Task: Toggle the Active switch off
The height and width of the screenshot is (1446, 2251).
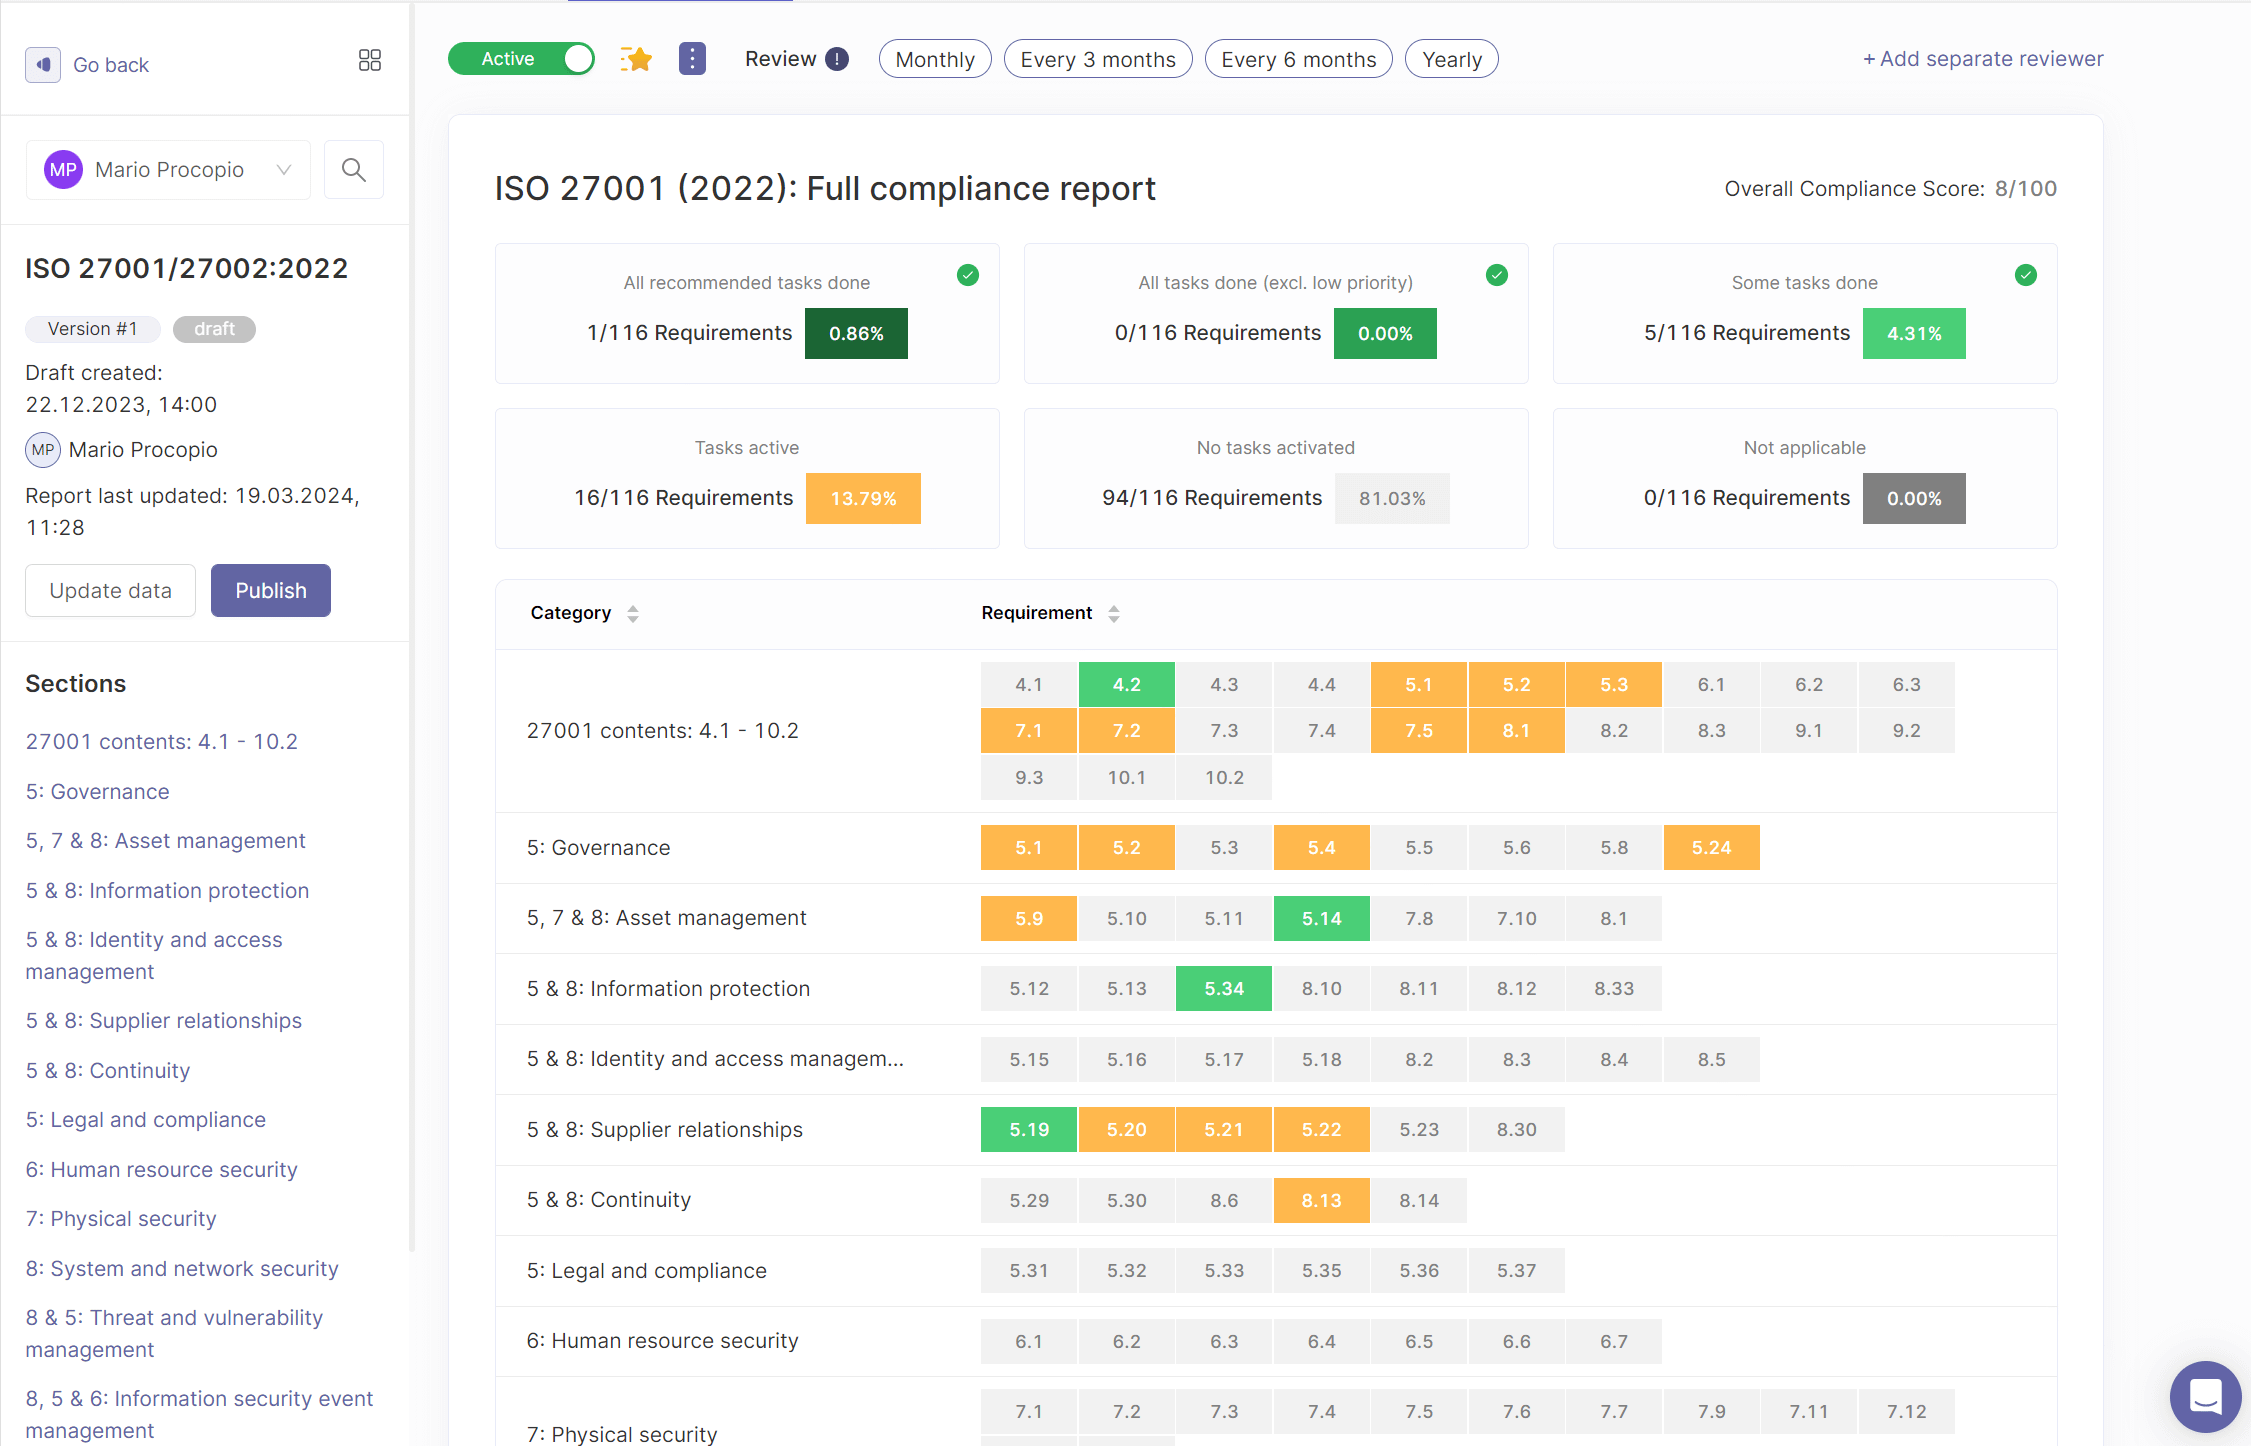Action: (x=521, y=59)
